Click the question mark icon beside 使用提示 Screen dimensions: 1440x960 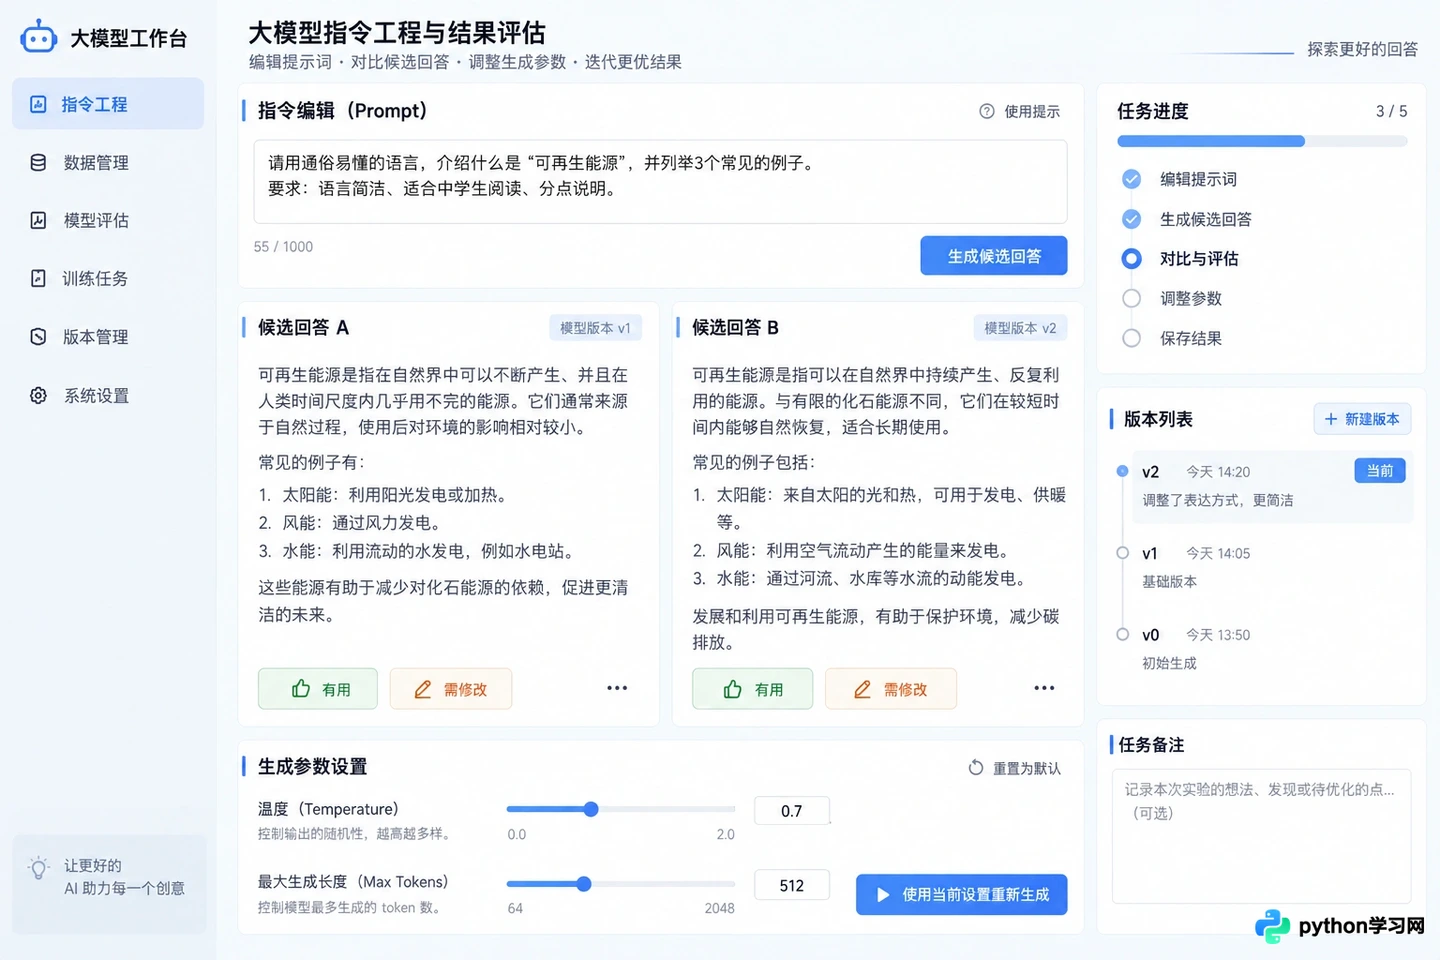click(987, 111)
